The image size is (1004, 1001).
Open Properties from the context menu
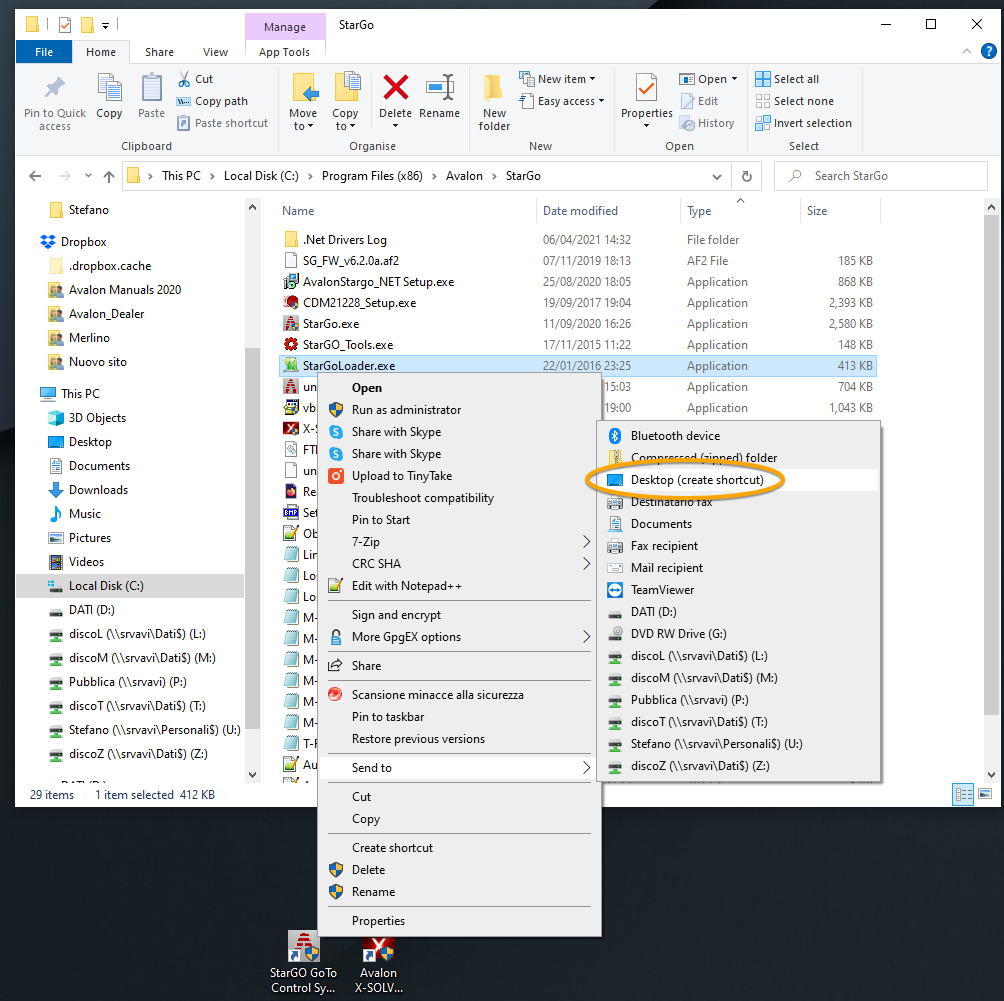378,921
